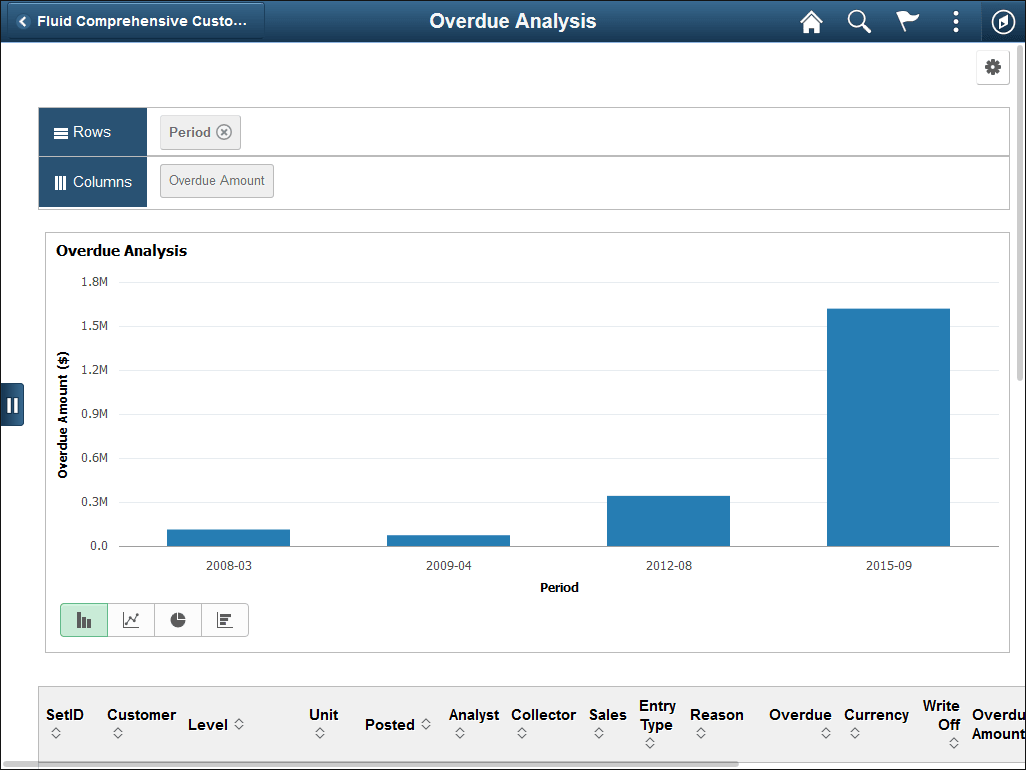Open the pivot grid options gear icon

tap(992, 67)
